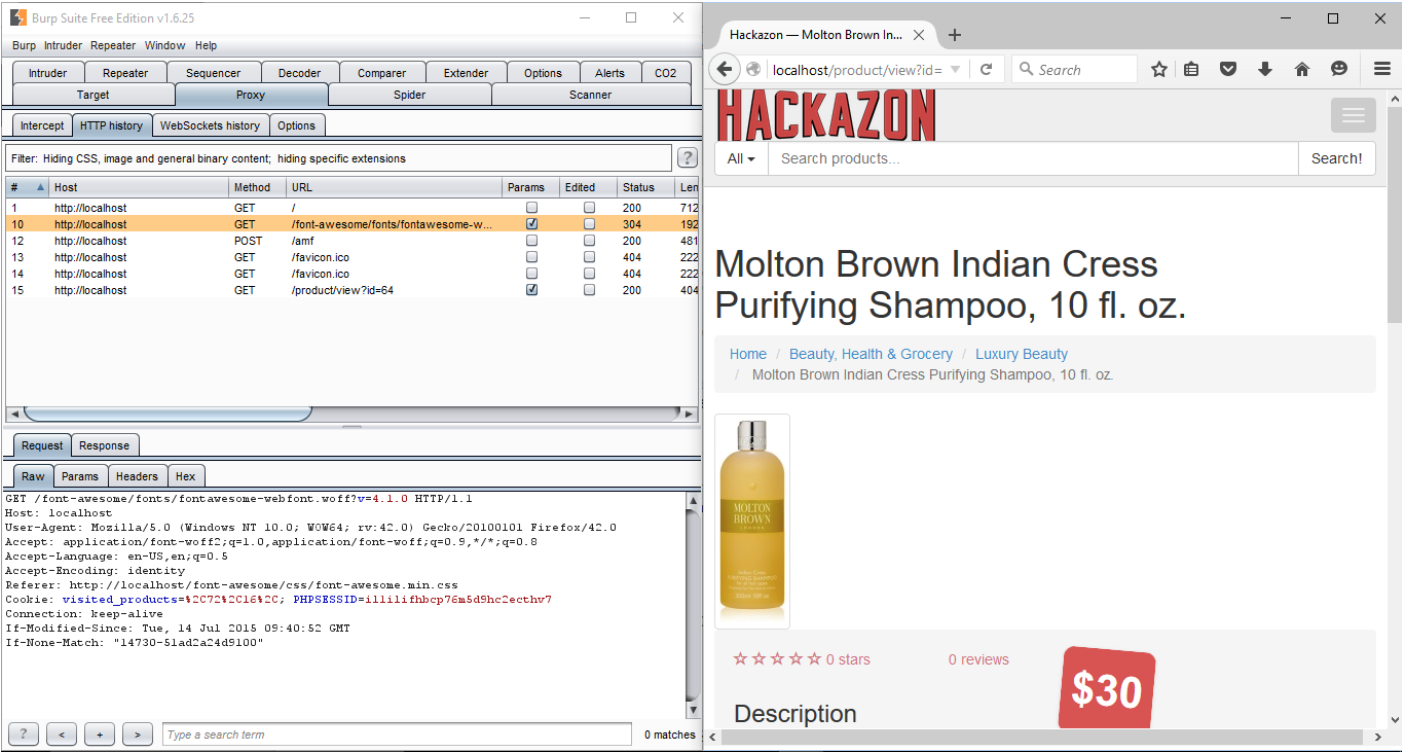Go to the previous search match in Burp
The width and height of the screenshot is (1402, 756).
61,734
